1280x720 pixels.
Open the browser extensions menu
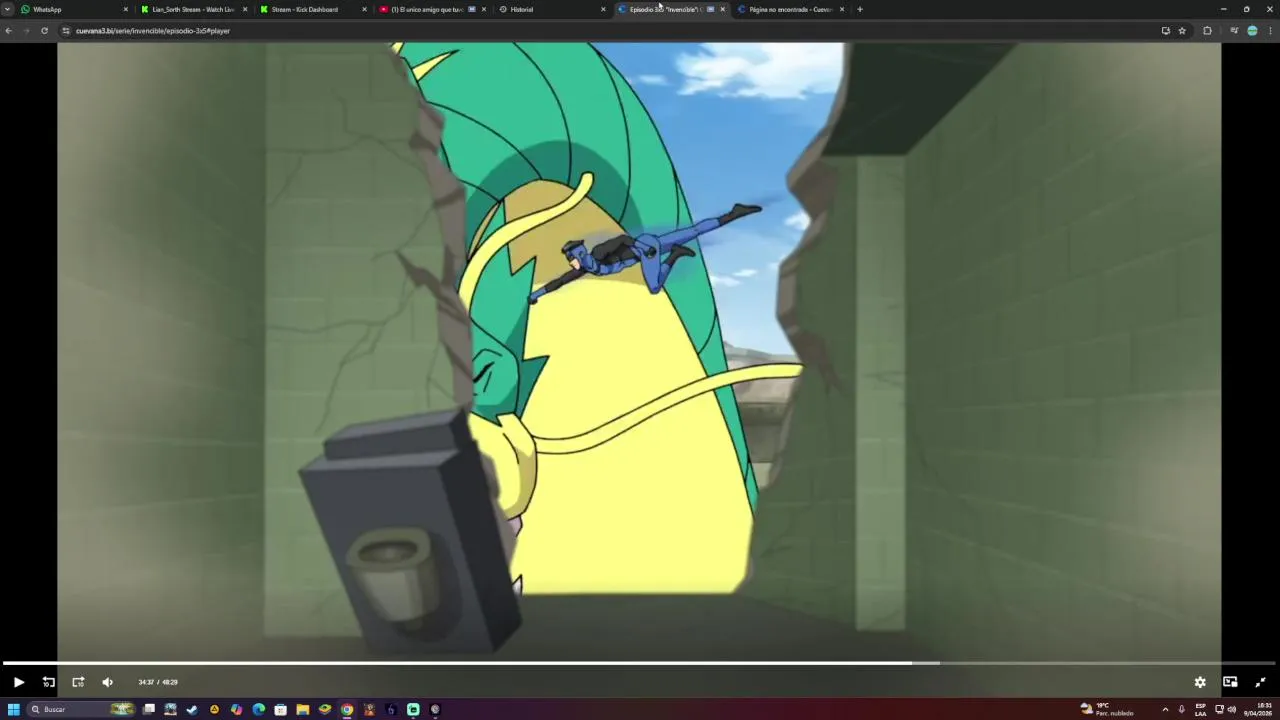point(1207,31)
